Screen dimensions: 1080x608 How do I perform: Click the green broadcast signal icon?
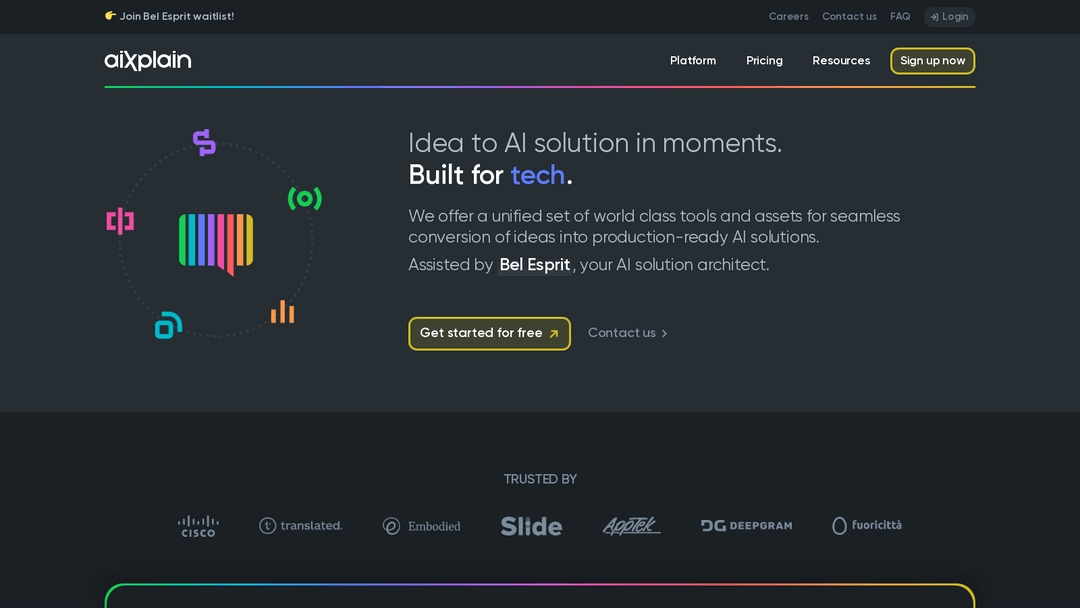click(x=304, y=199)
